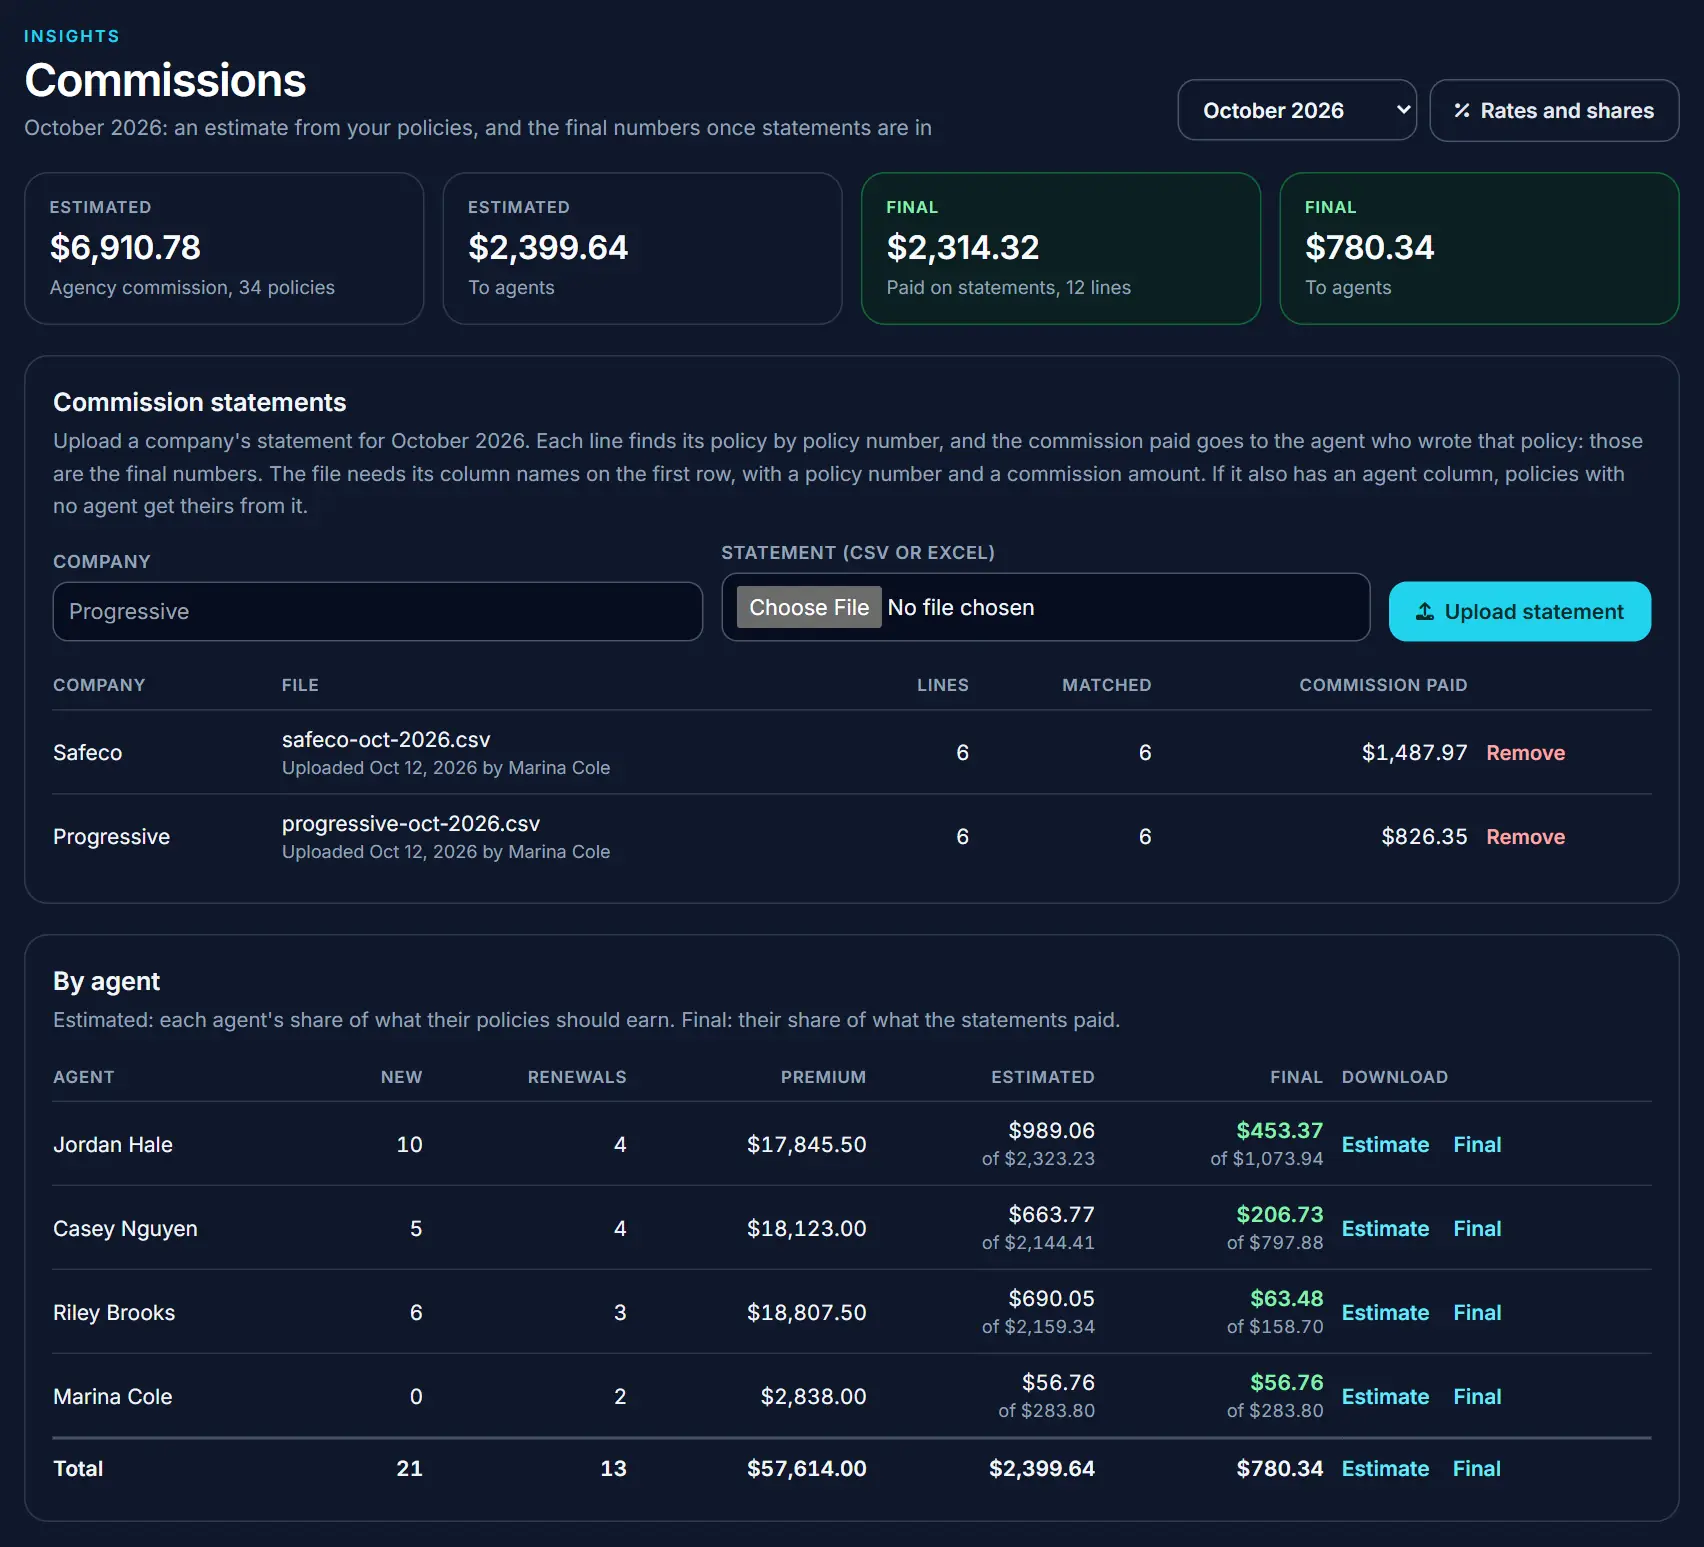The image size is (1704, 1547).
Task: Download Jordan Hale's Final report
Action: click(1477, 1144)
